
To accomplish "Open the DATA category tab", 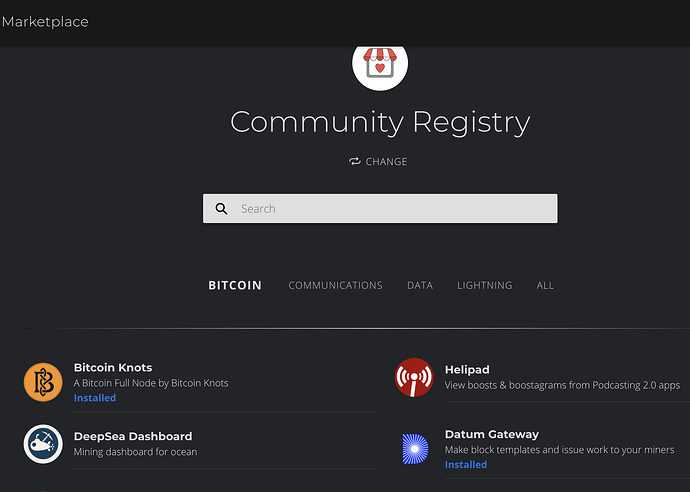I will (420, 285).
